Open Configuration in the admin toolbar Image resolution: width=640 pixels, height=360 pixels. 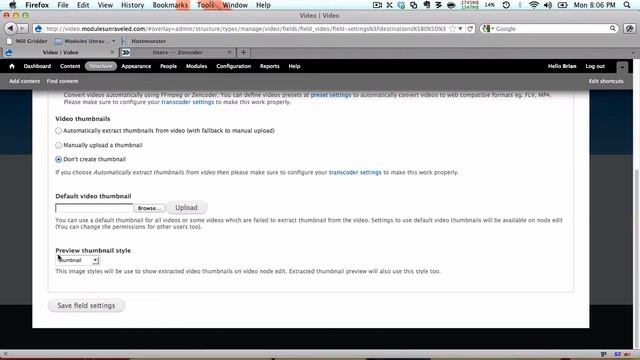(x=233, y=66)
